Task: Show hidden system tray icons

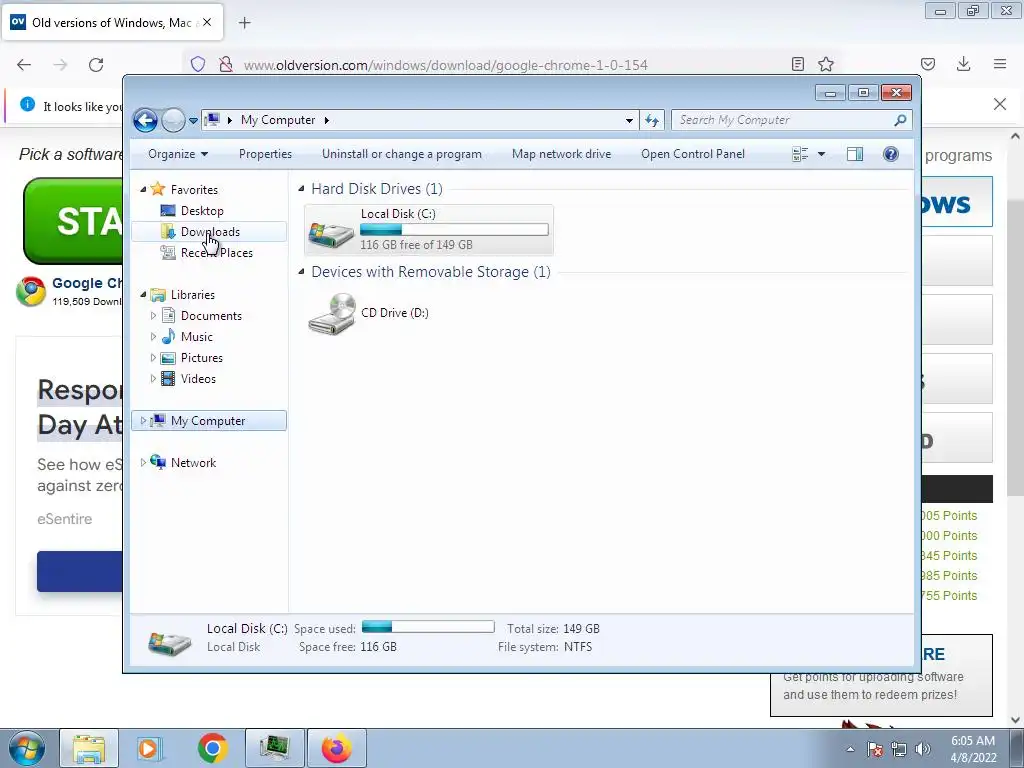Action: coord(850,750)
